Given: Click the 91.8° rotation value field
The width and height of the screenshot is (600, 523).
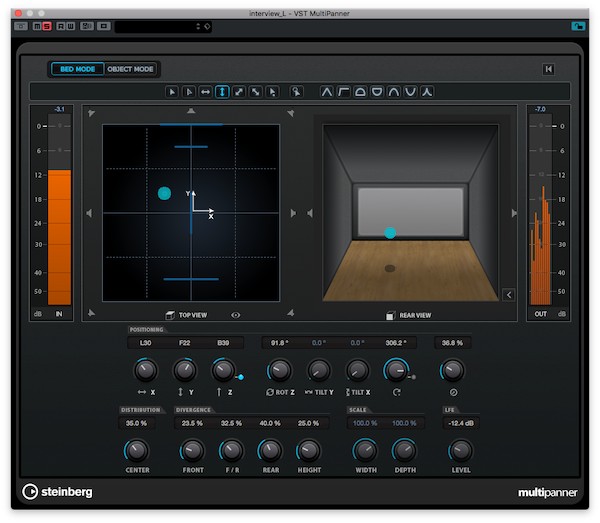Looking at the screenshot, I should (x=280, y=343).
